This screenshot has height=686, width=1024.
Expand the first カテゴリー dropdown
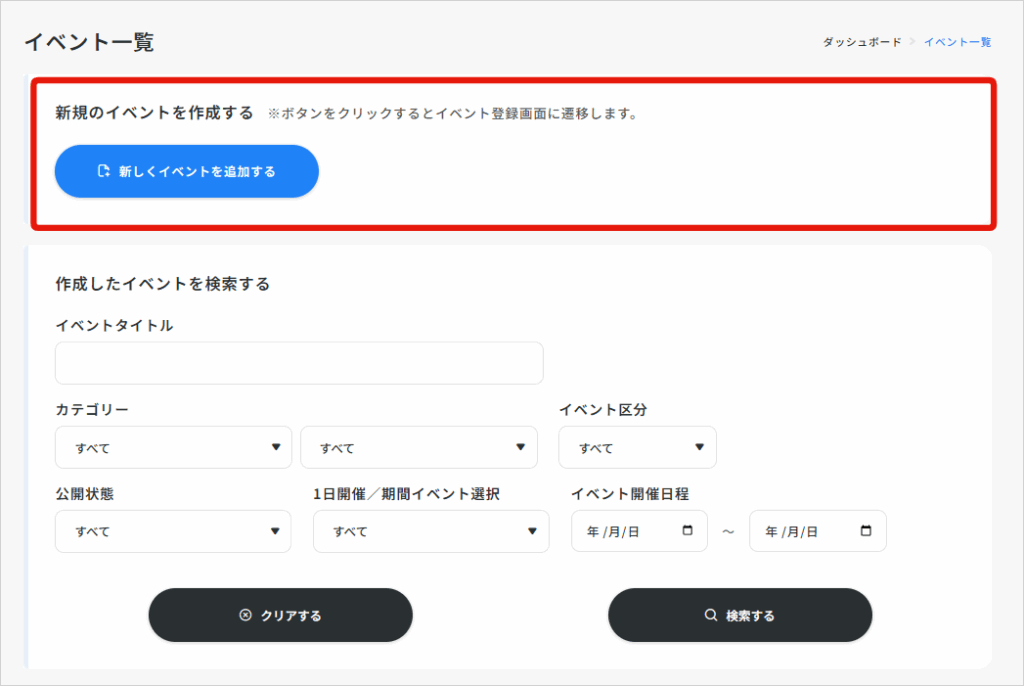pos(173,447)
